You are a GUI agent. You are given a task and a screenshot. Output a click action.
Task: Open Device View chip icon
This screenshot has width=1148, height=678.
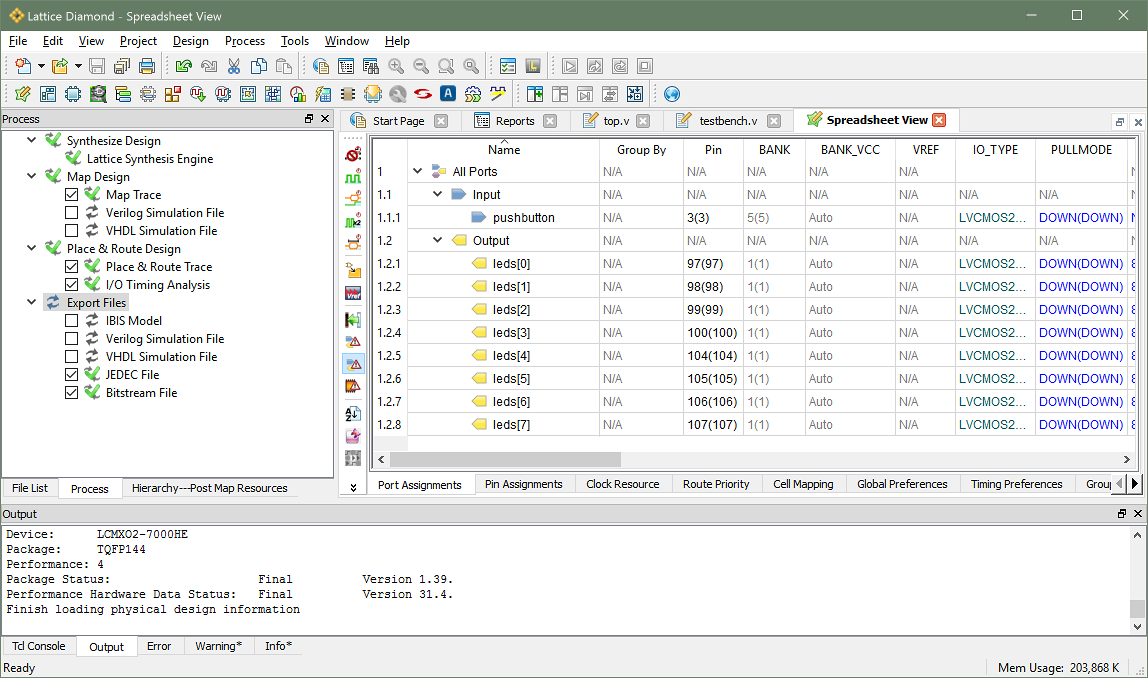click(x=72, y=94)
